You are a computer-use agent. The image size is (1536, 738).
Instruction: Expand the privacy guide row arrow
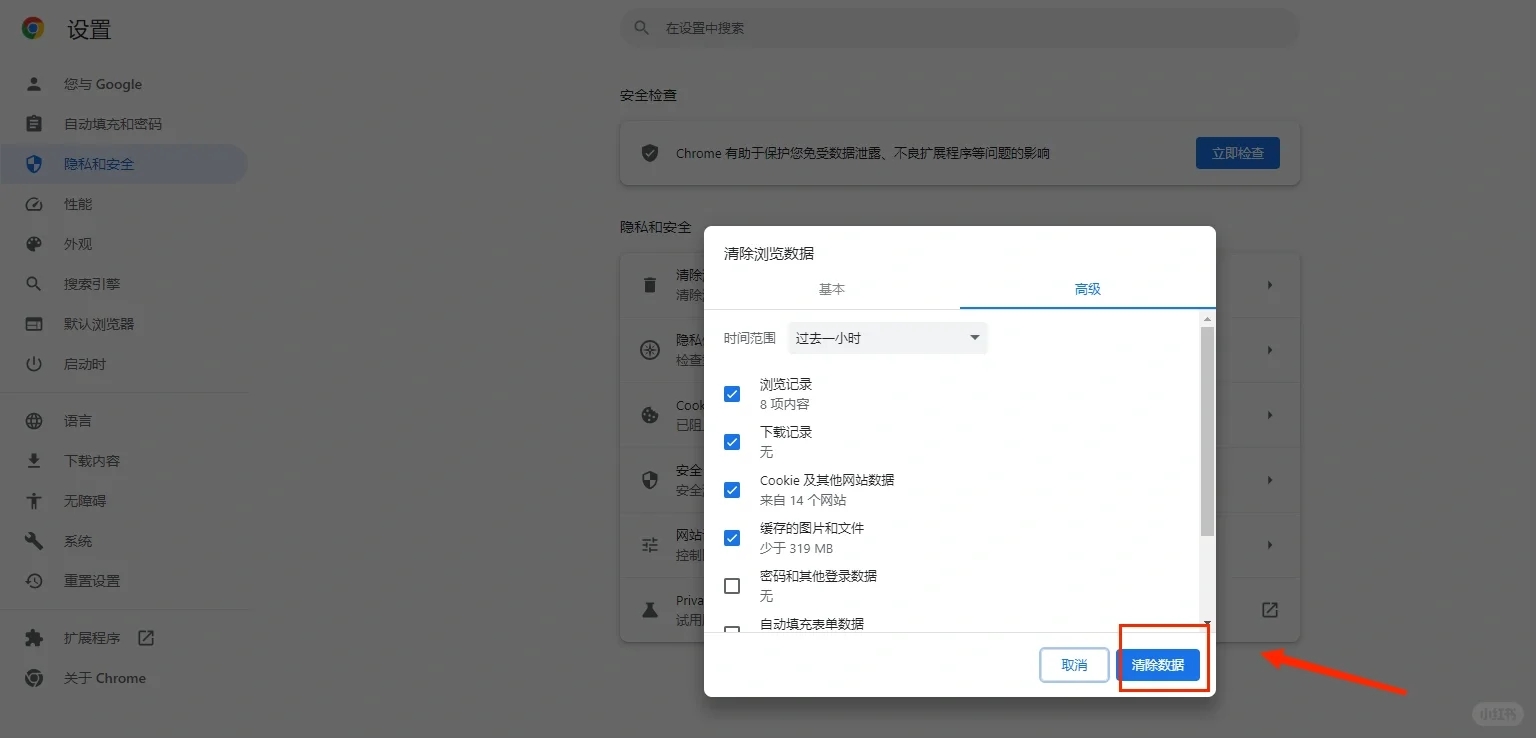(1269, 350)
